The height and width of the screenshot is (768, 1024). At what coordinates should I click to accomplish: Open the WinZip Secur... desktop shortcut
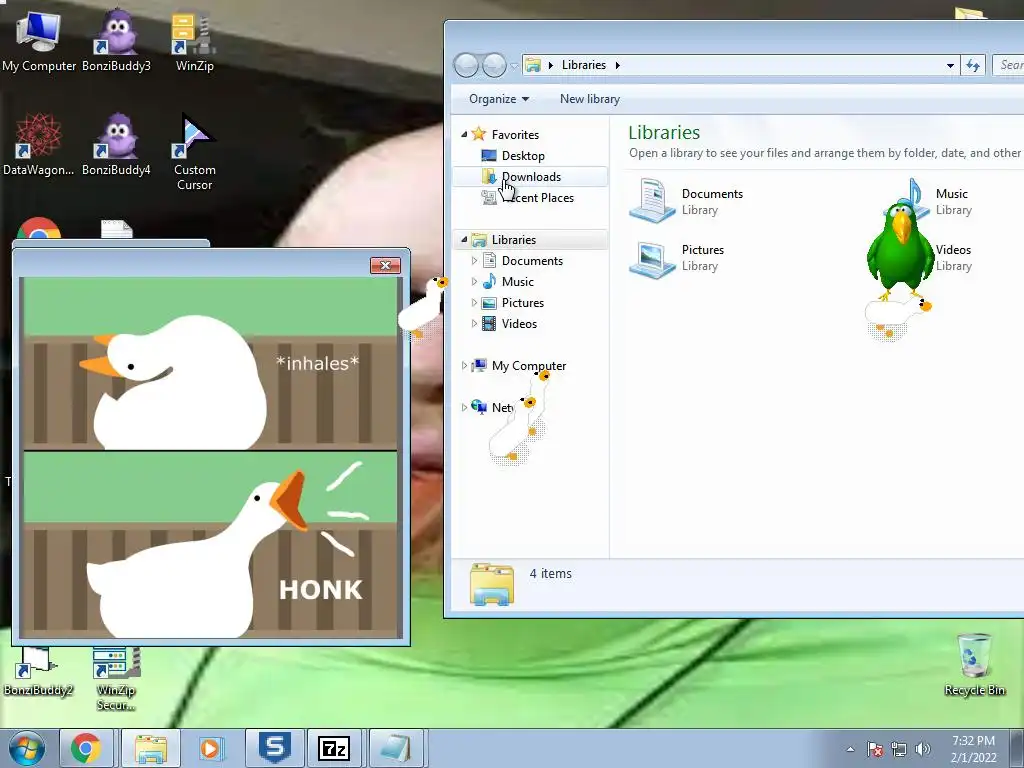(x=116, y=679)
